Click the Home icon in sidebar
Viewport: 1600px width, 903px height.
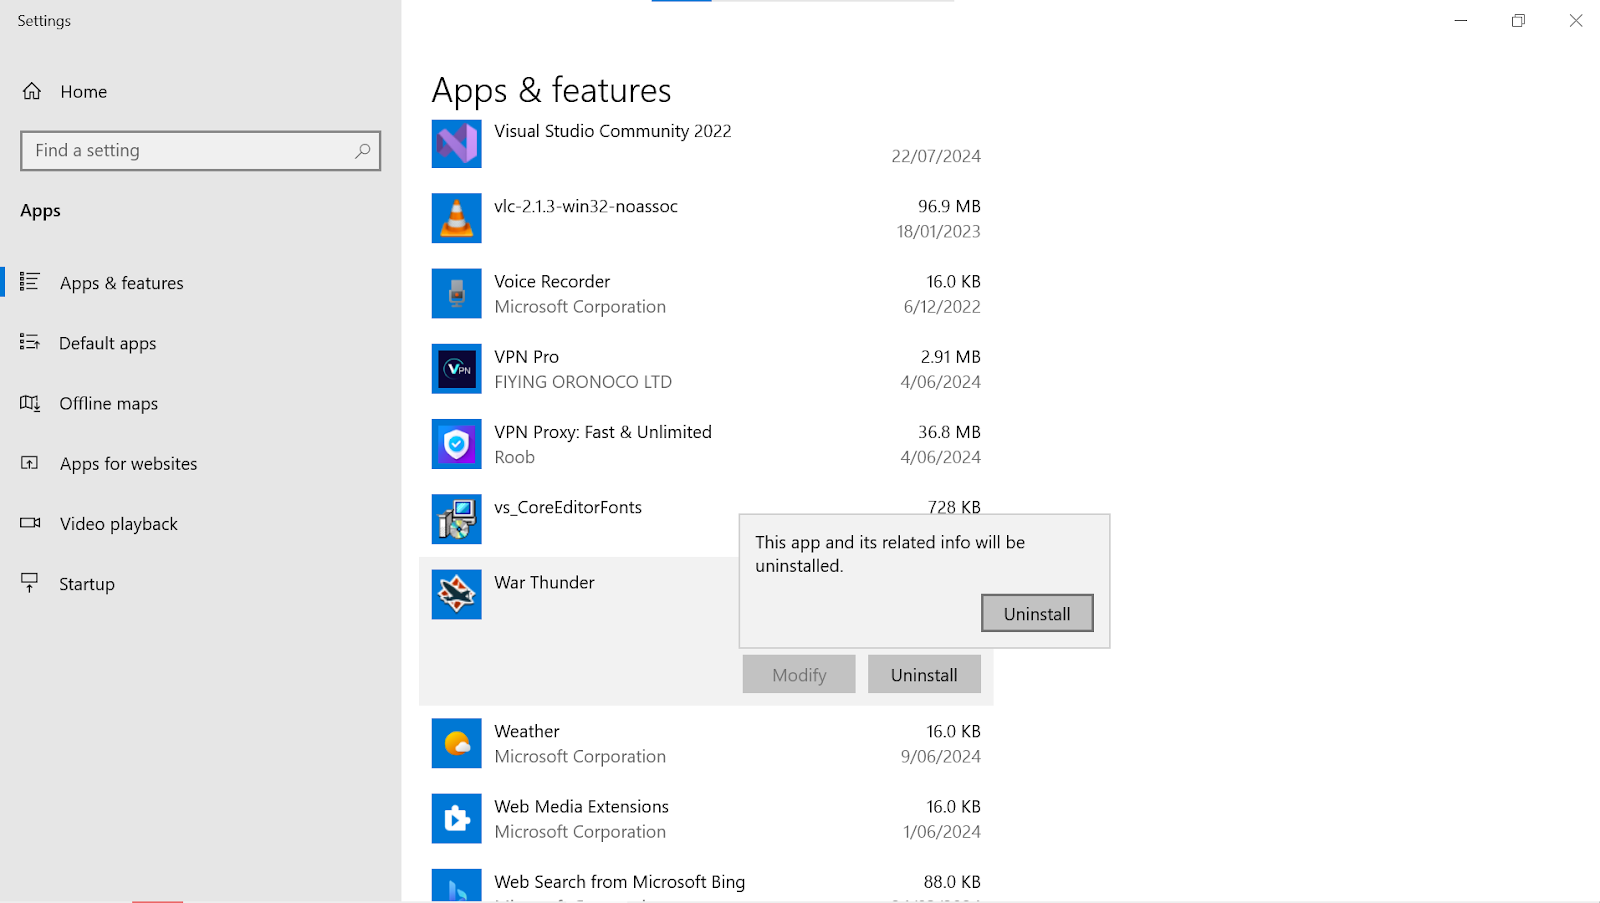pos(32,91)
